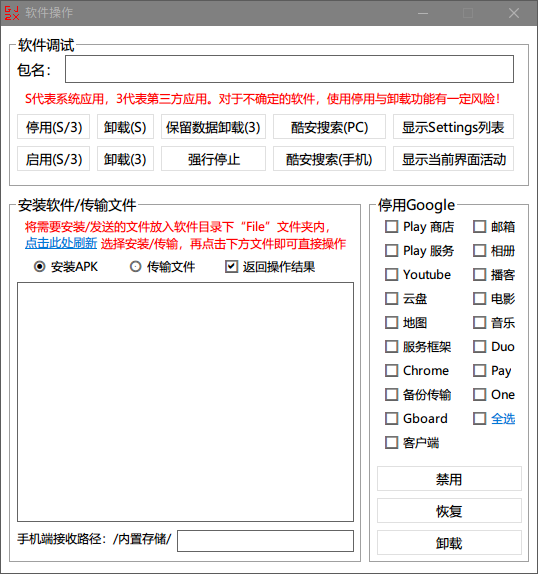Click the 禁用 button in Google panel
The width and height of the screenshot is (538, 574).
[x=449, y=479]
